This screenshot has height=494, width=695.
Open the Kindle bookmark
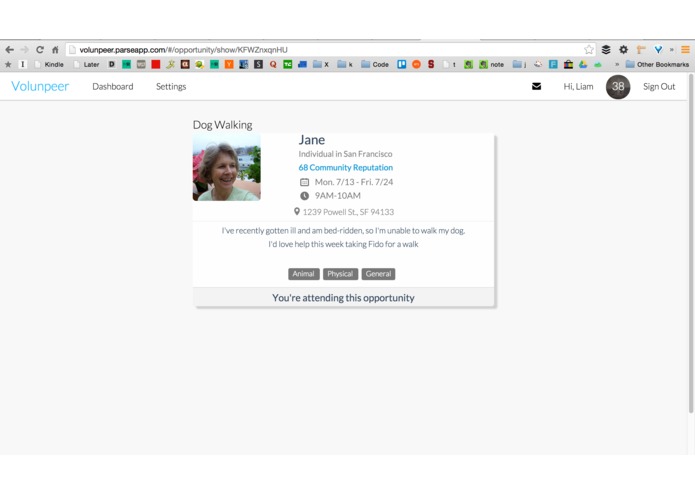(49, 64)
